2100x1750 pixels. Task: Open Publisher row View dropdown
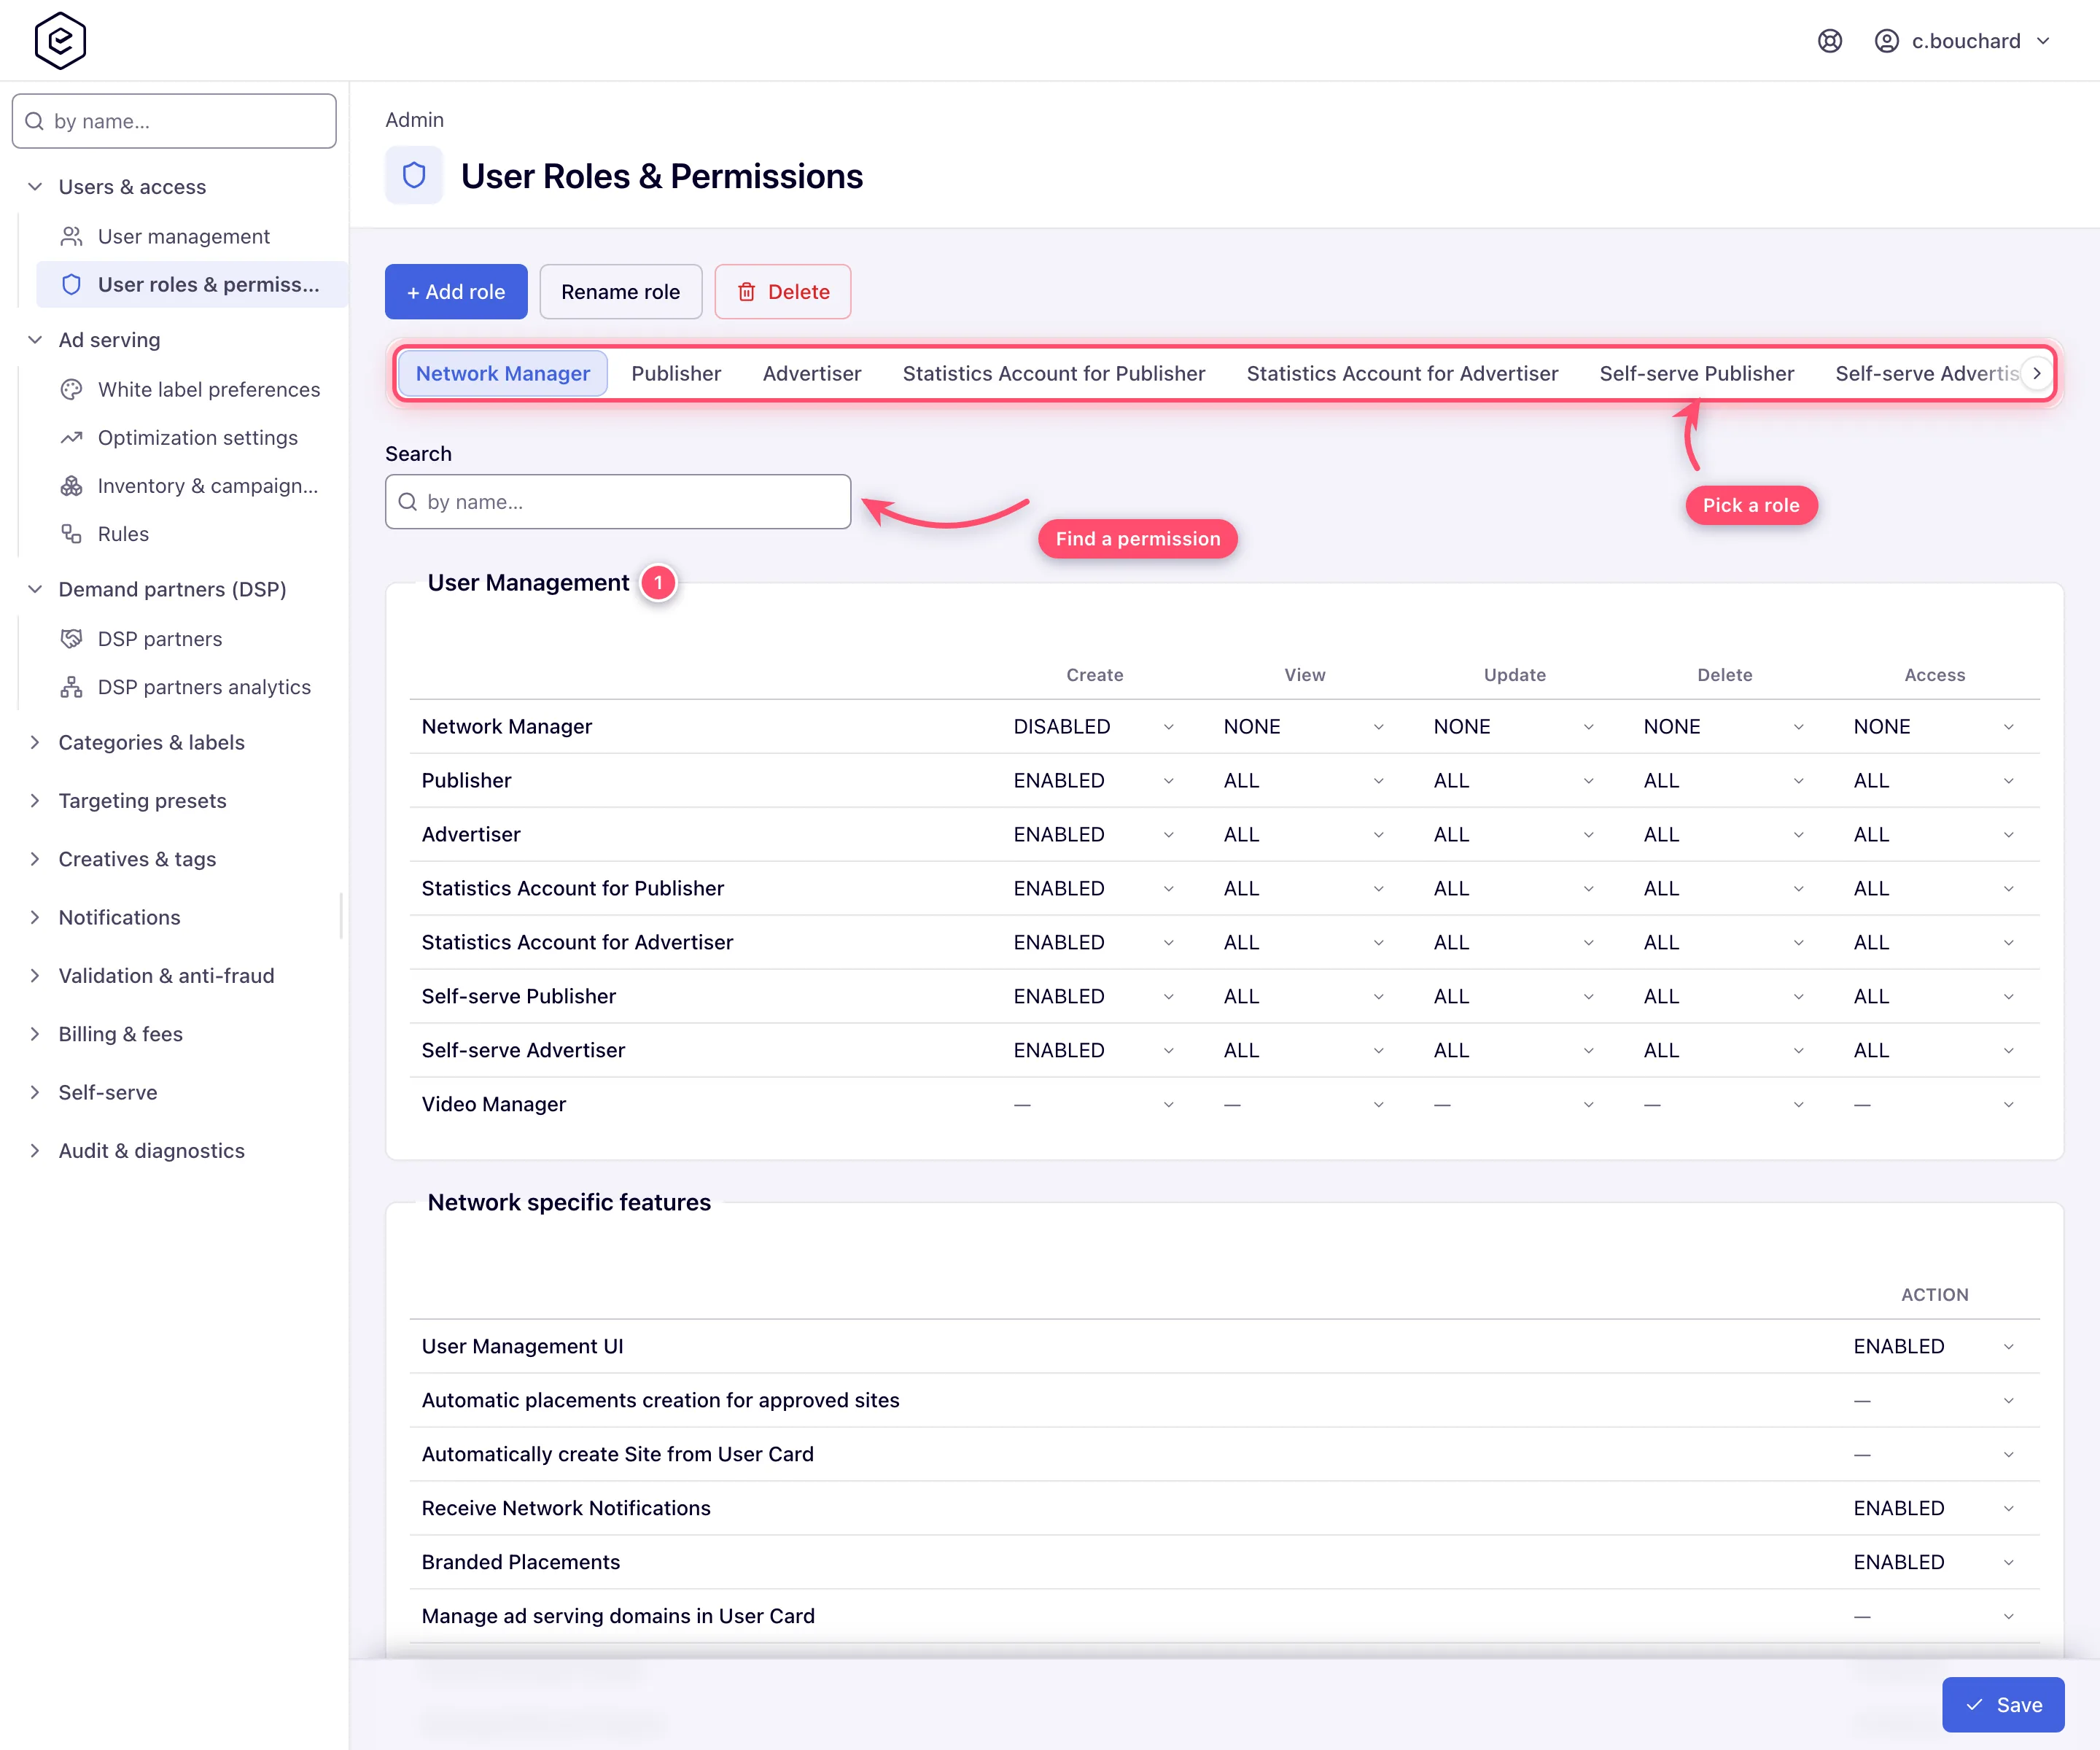[1304, 781]
